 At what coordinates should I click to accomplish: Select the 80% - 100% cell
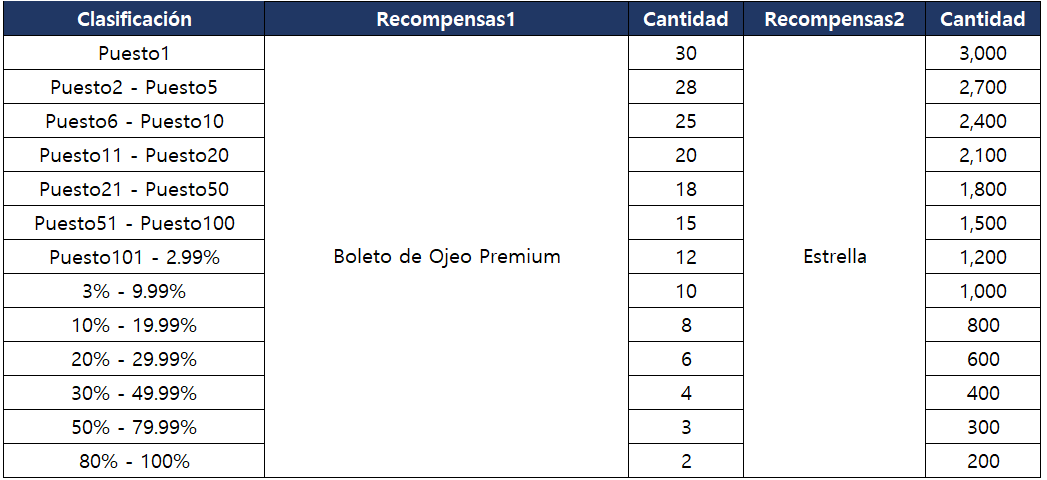click(x=134, y=461)
